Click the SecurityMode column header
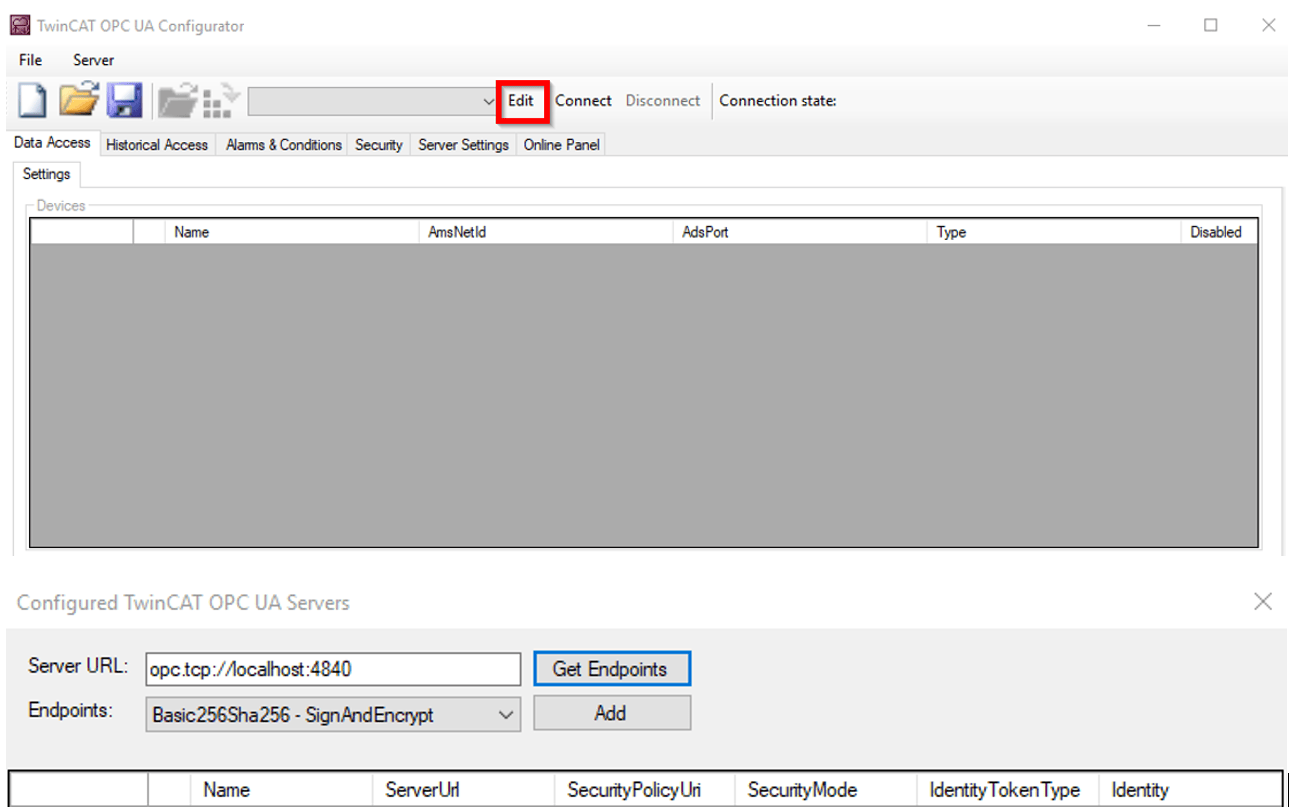The width and height of the screenshot is (1289, 807). pos(826,790)
